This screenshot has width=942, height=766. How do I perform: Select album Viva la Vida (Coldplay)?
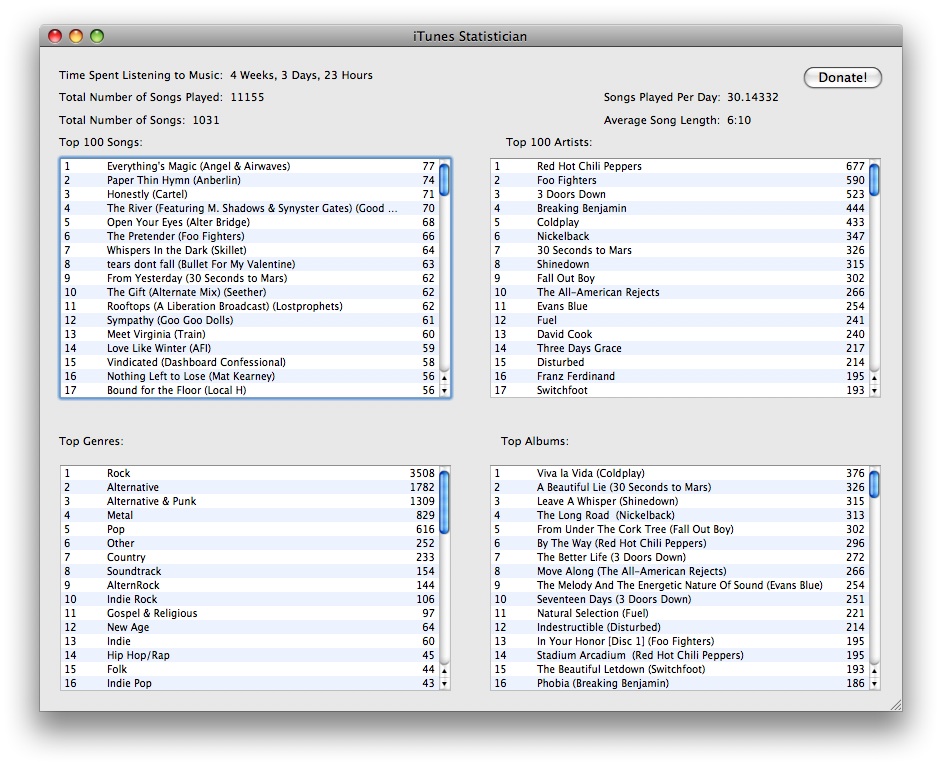click(679, 473)
